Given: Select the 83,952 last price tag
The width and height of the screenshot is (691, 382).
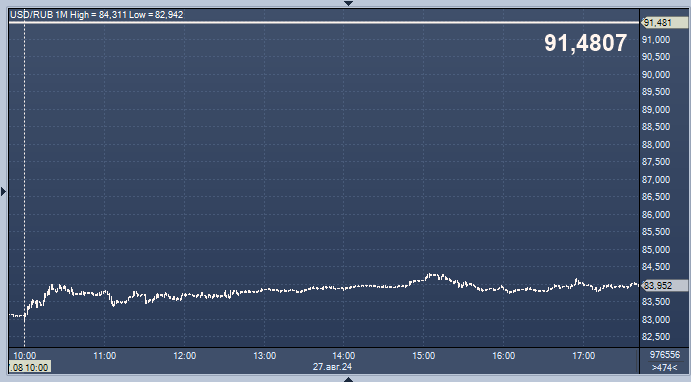Looking at the screenshot, I should click(664, 286).
